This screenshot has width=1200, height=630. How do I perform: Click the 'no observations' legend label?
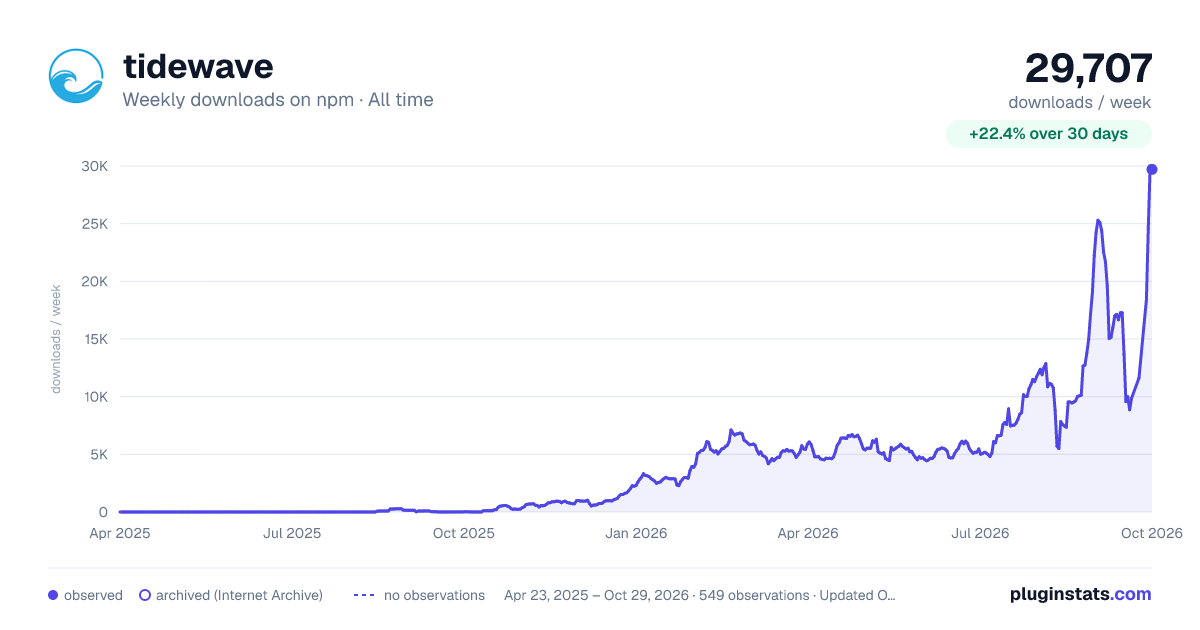coord(434,595)
